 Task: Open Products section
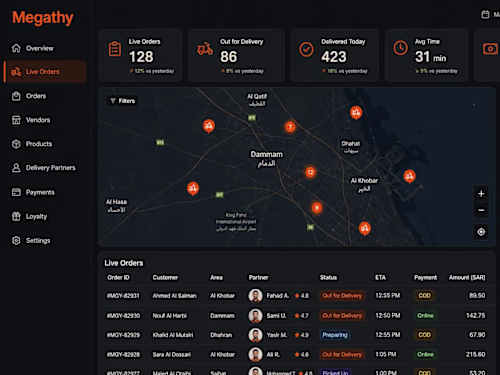pyautogui.click(x=32, y=144)
